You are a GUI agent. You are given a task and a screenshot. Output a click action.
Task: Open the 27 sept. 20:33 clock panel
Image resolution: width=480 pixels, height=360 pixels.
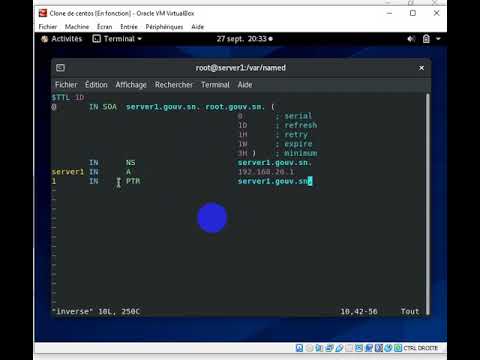244,39
